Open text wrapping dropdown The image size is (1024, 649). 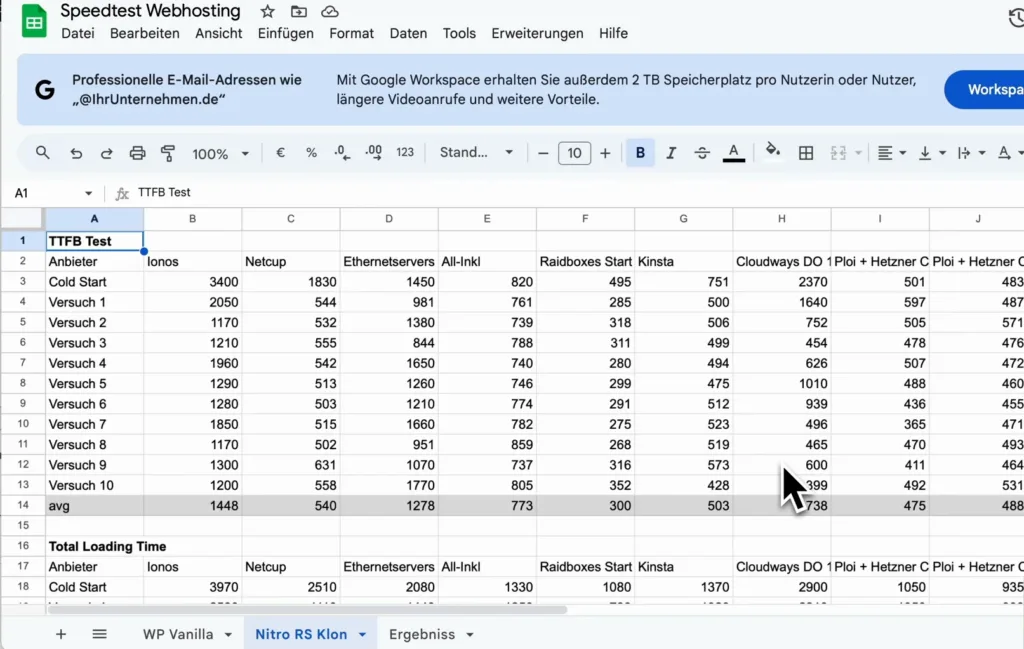(x=970, y=153)
